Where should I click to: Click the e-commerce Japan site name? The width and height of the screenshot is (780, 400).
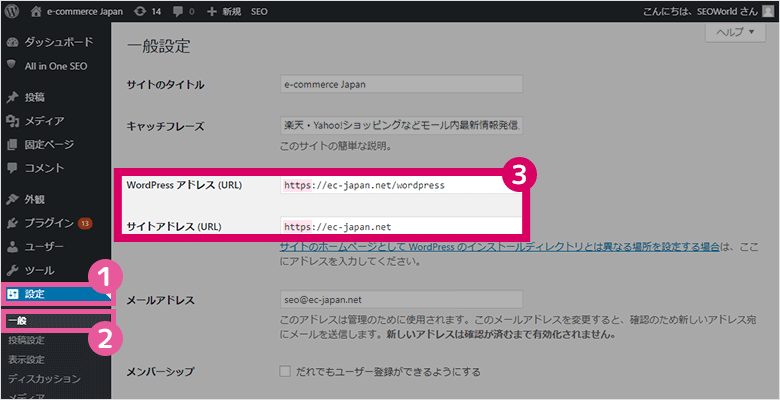coord(85,11)
